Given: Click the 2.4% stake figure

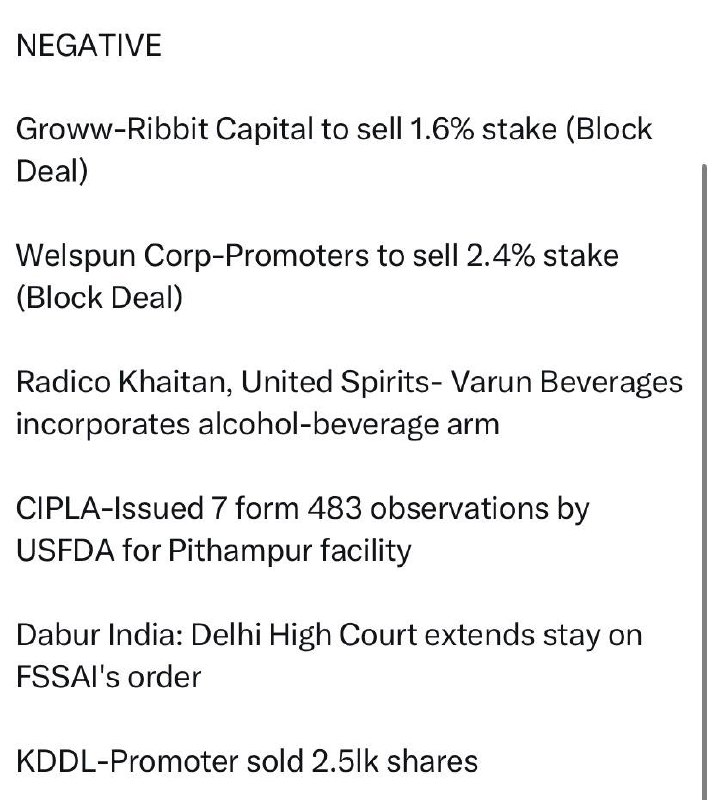Looking at the screenshot, I should pyautogui.click(x=542, y=255).
